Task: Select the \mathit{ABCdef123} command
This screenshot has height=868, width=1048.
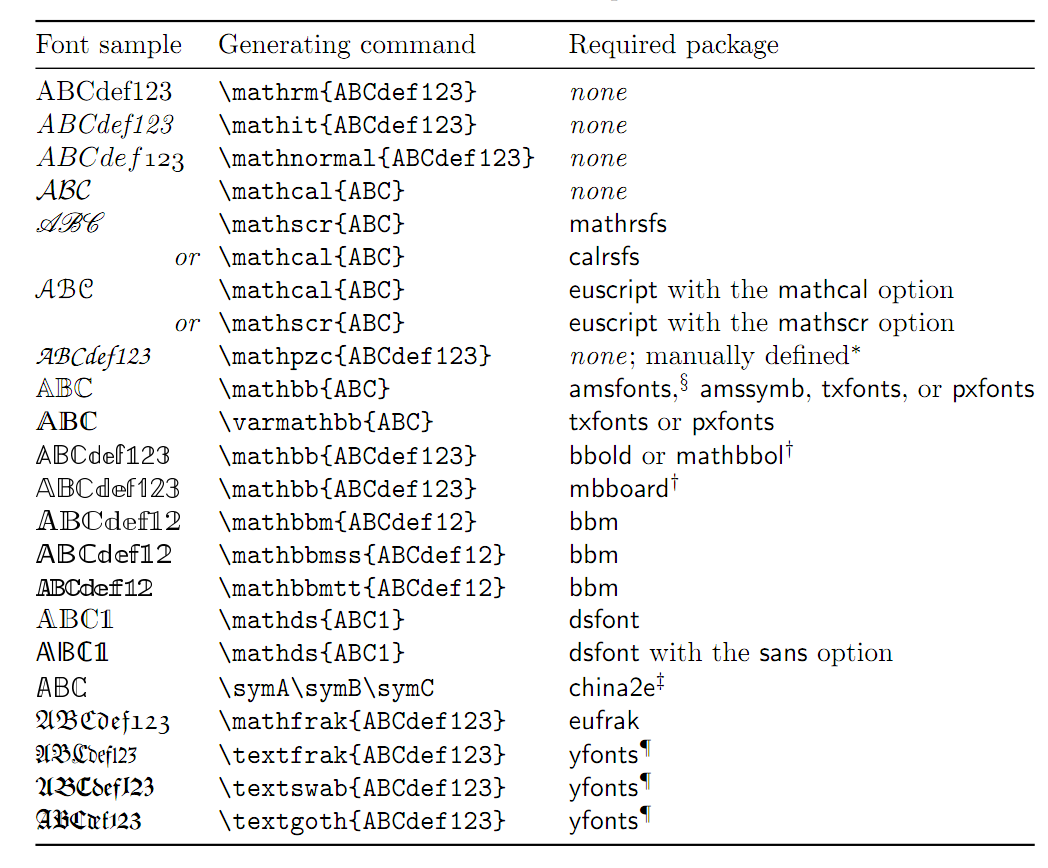Action: 348,125
